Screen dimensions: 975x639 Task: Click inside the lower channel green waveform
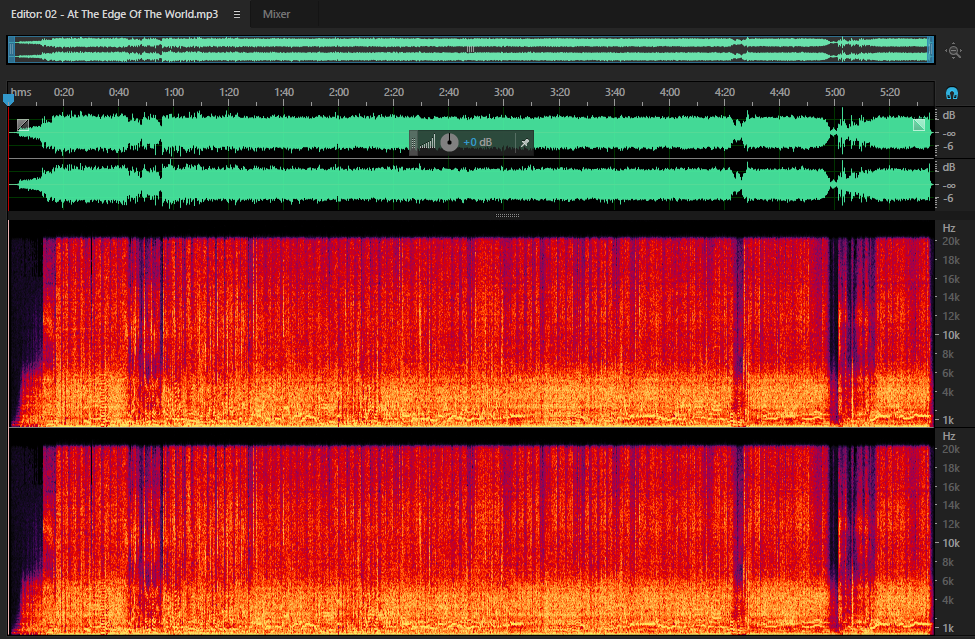[471, 185]
